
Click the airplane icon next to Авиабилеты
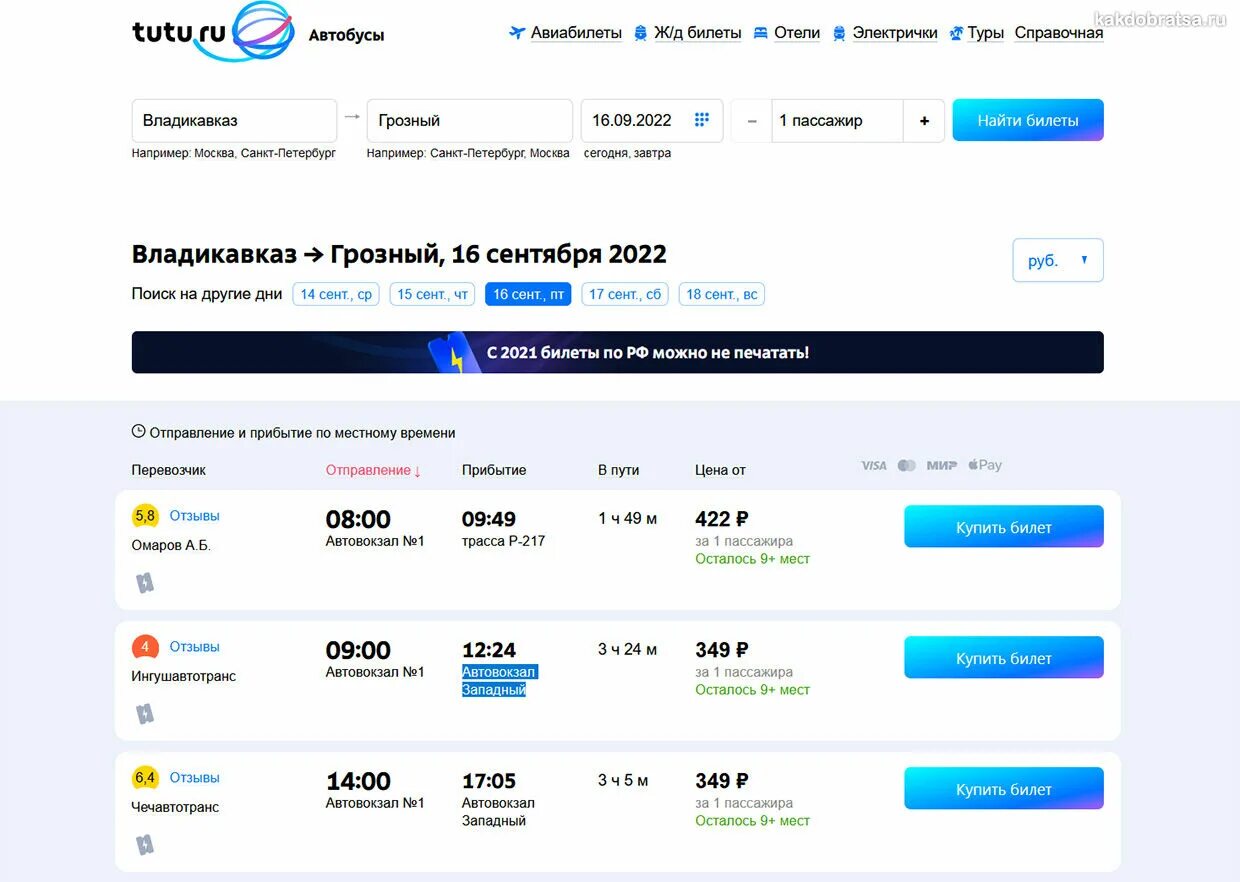click(x=517, y=33)
